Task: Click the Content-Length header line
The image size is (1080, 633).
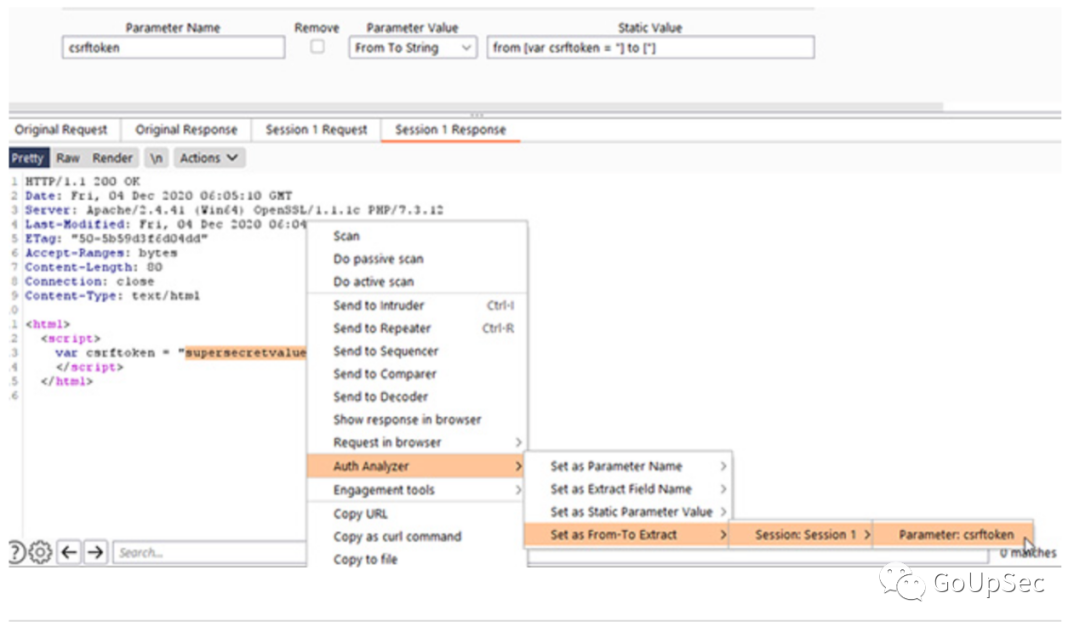Action: (x=94, y=267)
